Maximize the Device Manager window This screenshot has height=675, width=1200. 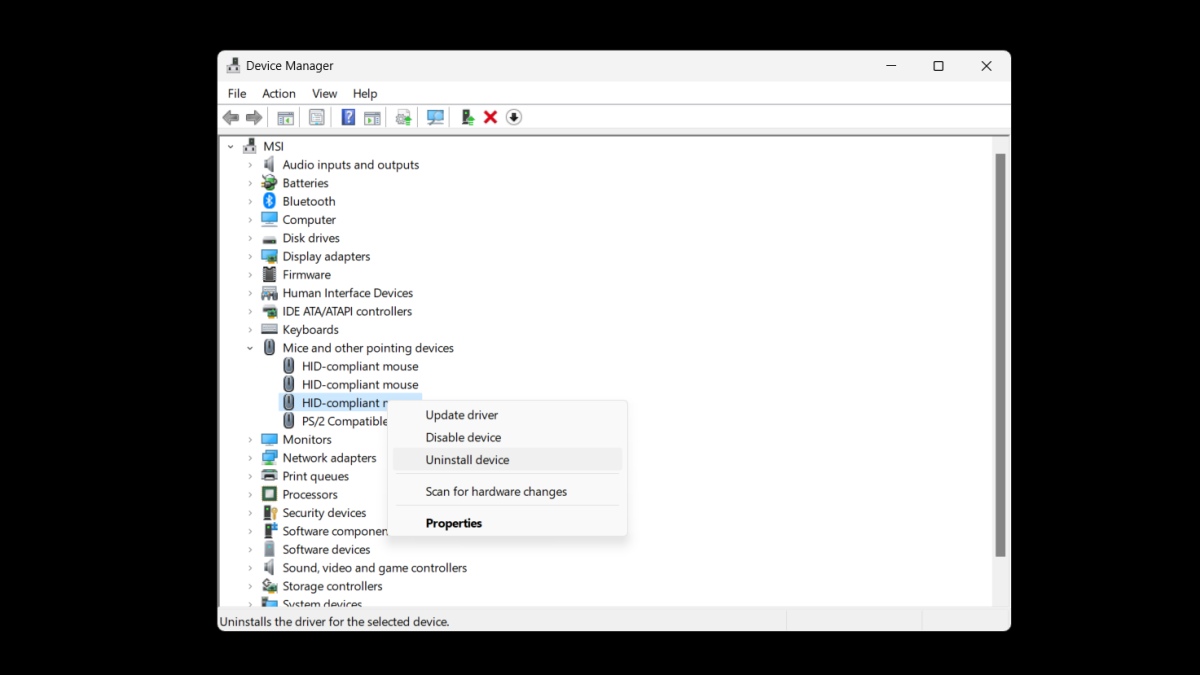(938, 66)
